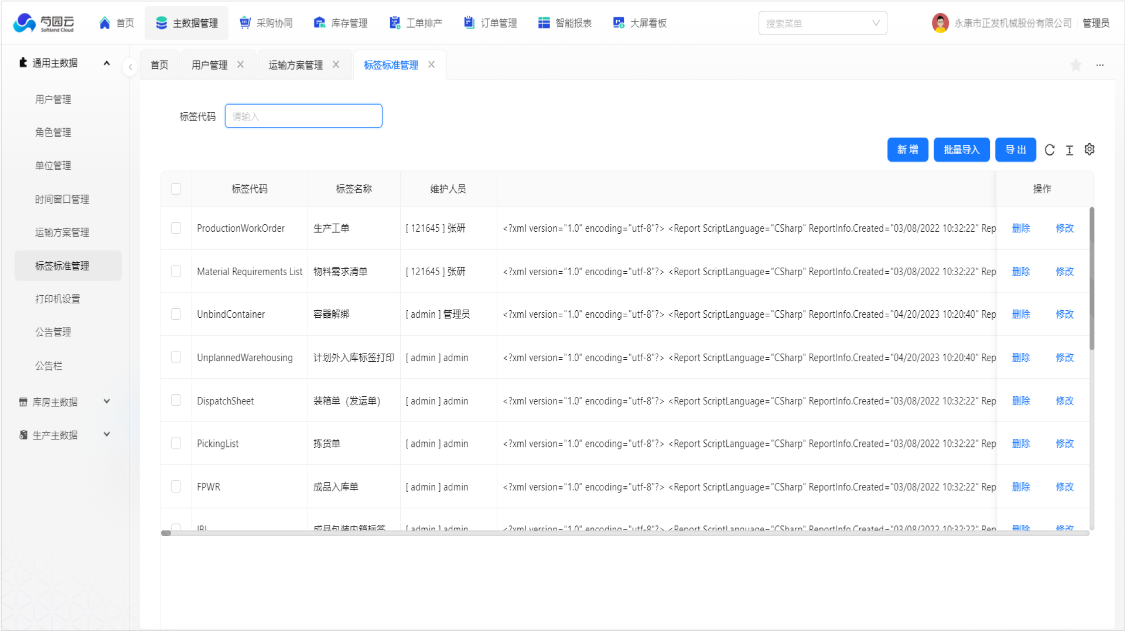1125x631 pixels.
Task: Expand the 库房主数据 section
Action: 65,402
